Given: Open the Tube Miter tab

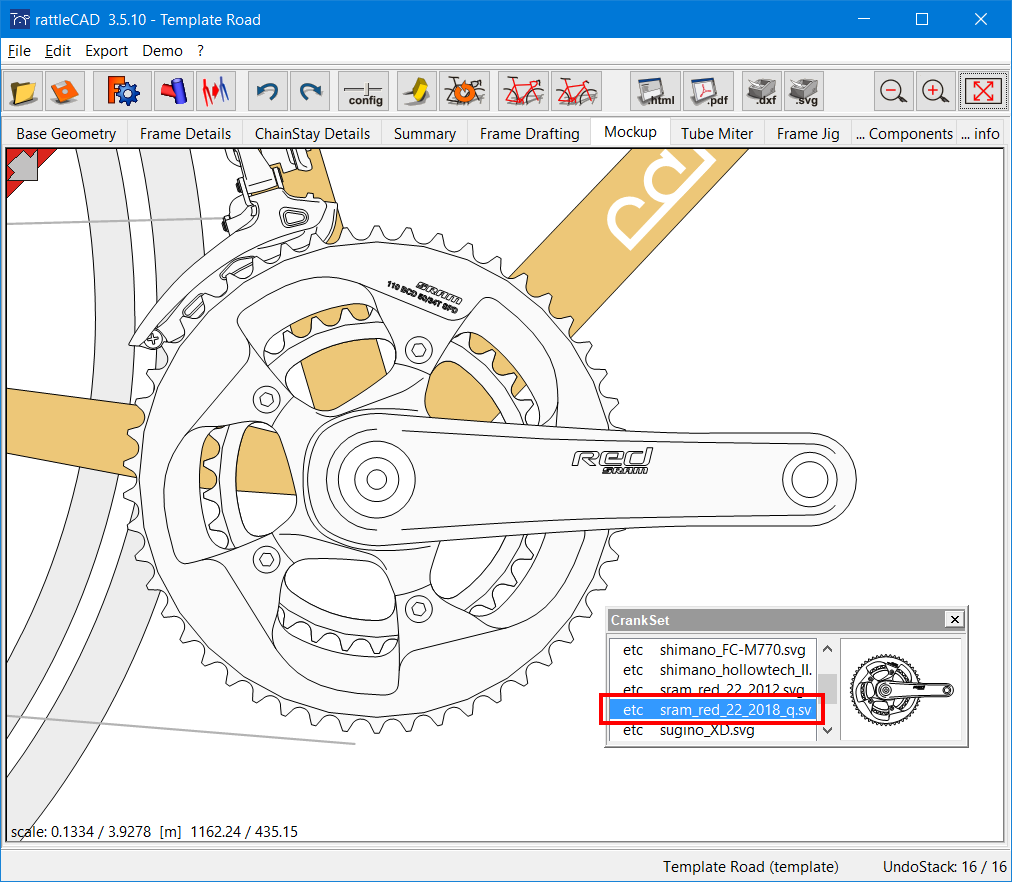Looking at the screenshot, I should (x=717, y=134).
